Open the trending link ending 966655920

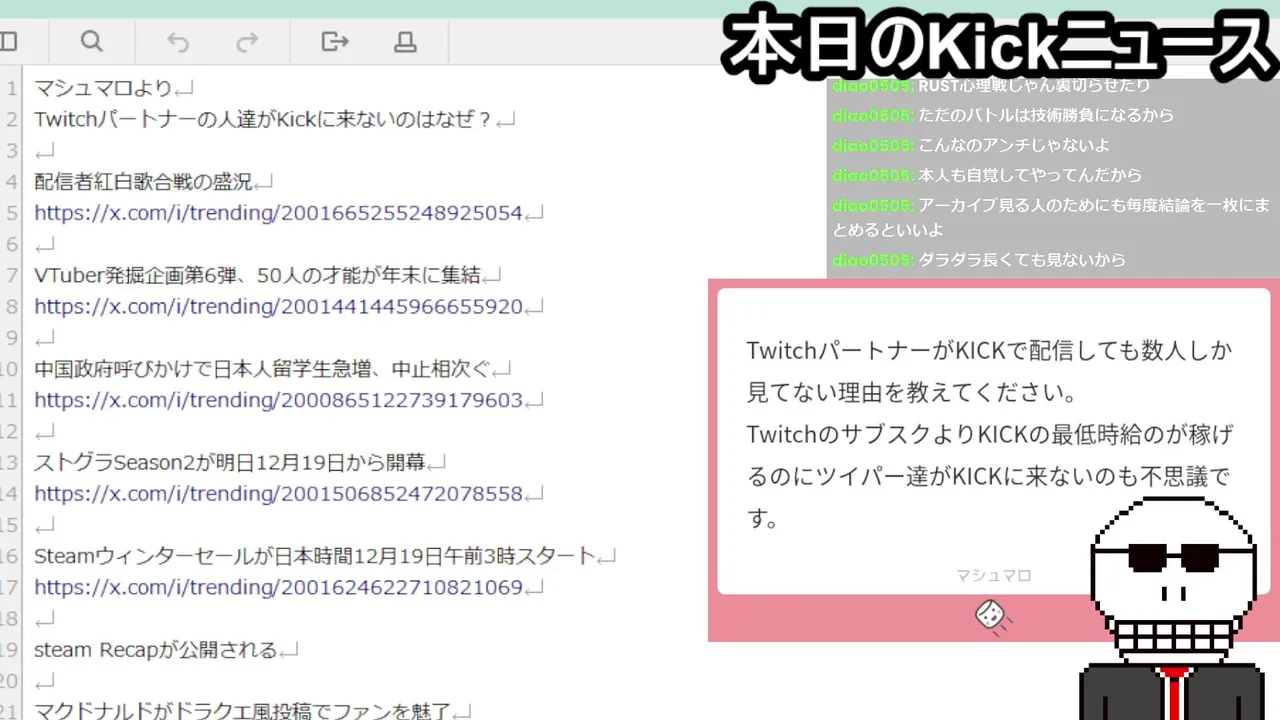(279, 306)
